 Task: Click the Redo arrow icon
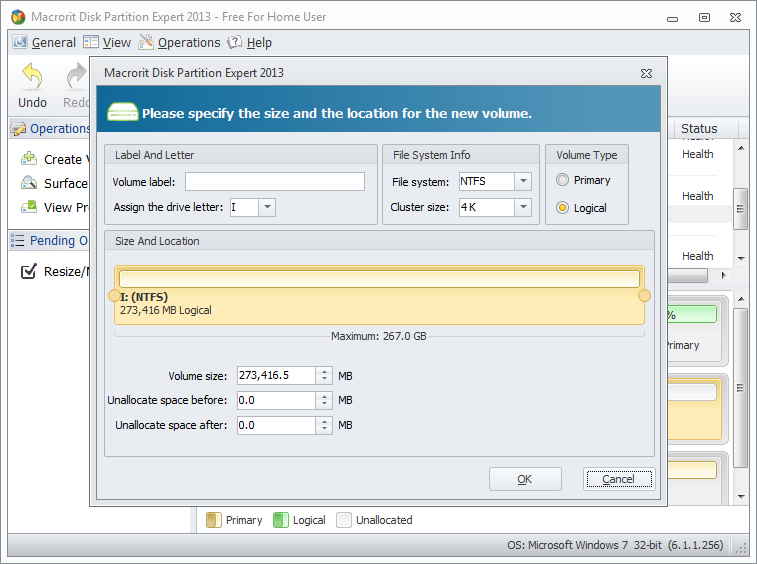click(x=76, y=76)
